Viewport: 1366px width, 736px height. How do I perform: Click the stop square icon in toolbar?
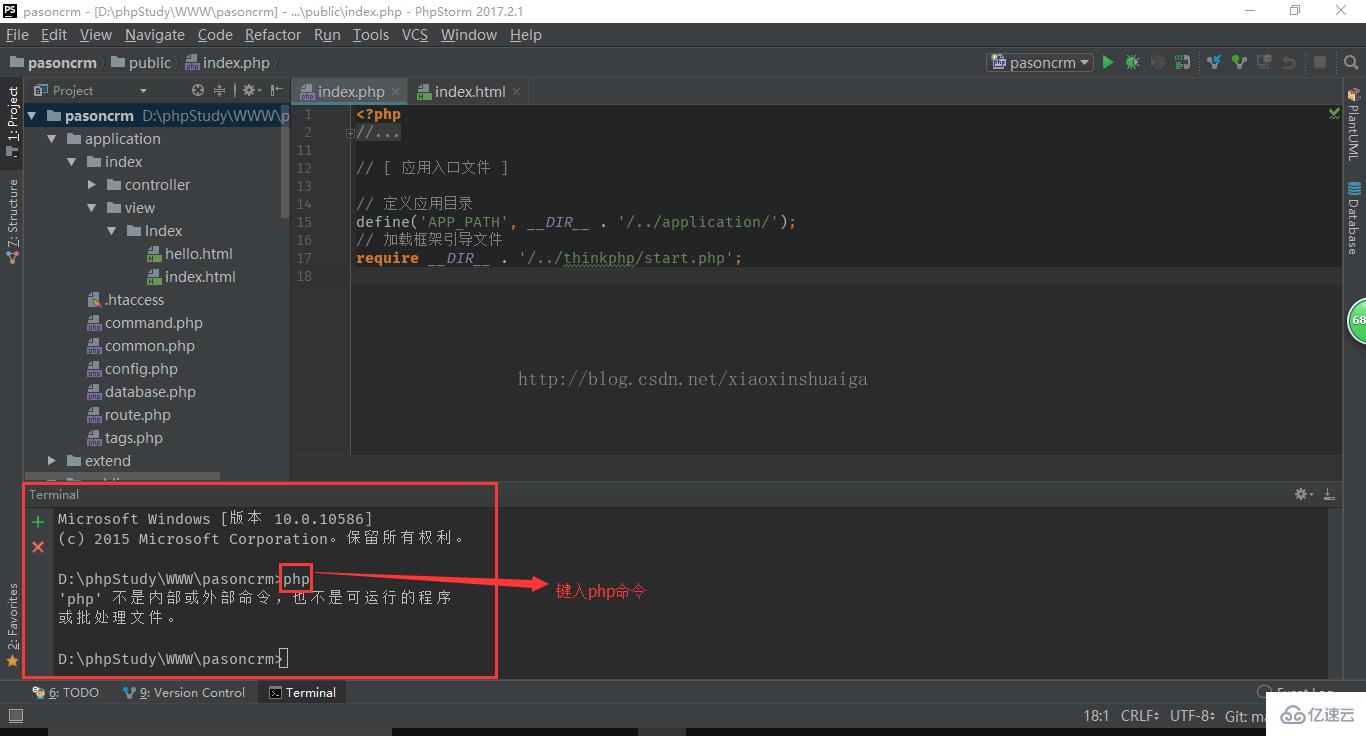coord(1320,62)
